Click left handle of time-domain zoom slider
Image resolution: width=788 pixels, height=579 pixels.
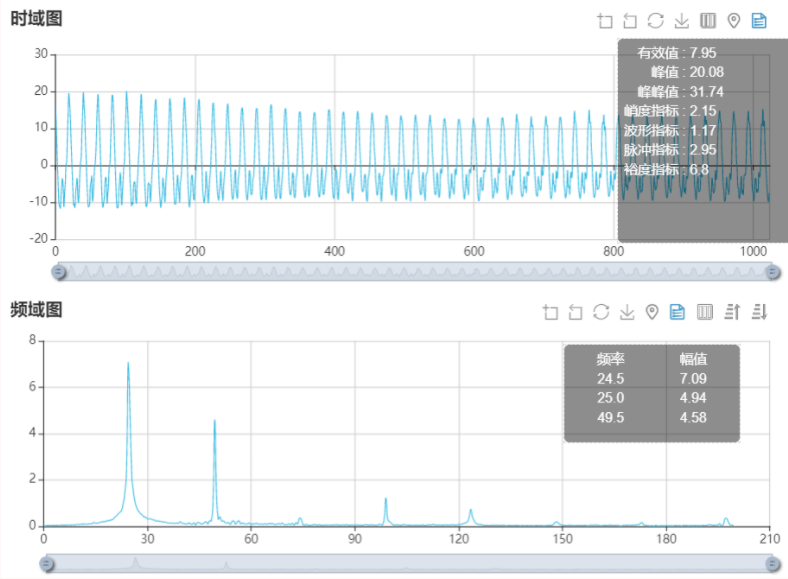click(58, 271)
